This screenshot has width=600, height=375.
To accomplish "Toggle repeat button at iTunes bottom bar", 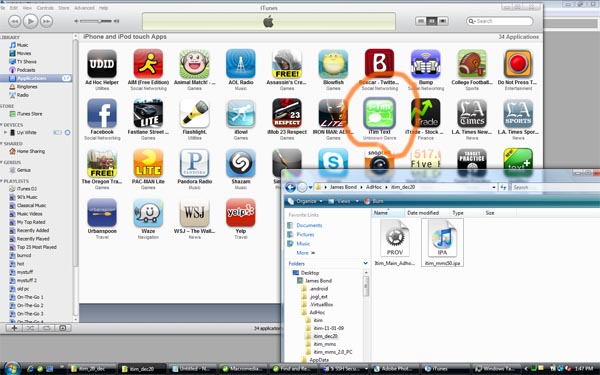I will 46,328.
